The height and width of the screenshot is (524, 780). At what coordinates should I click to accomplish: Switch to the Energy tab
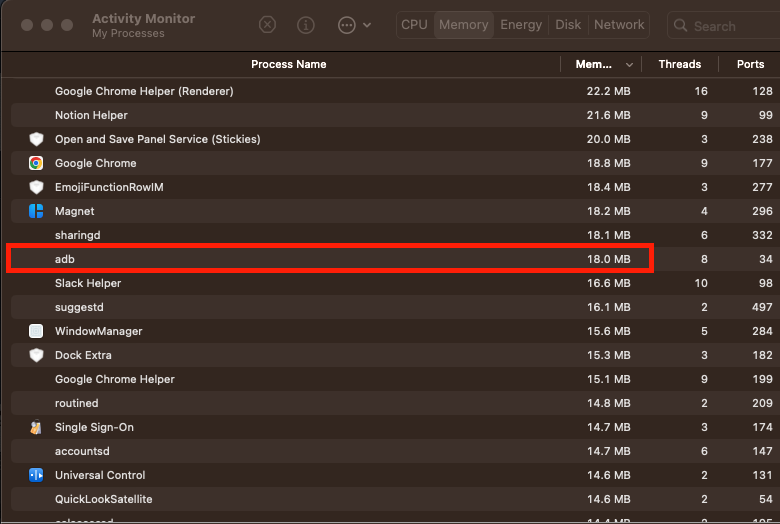[x=521, y=24]
